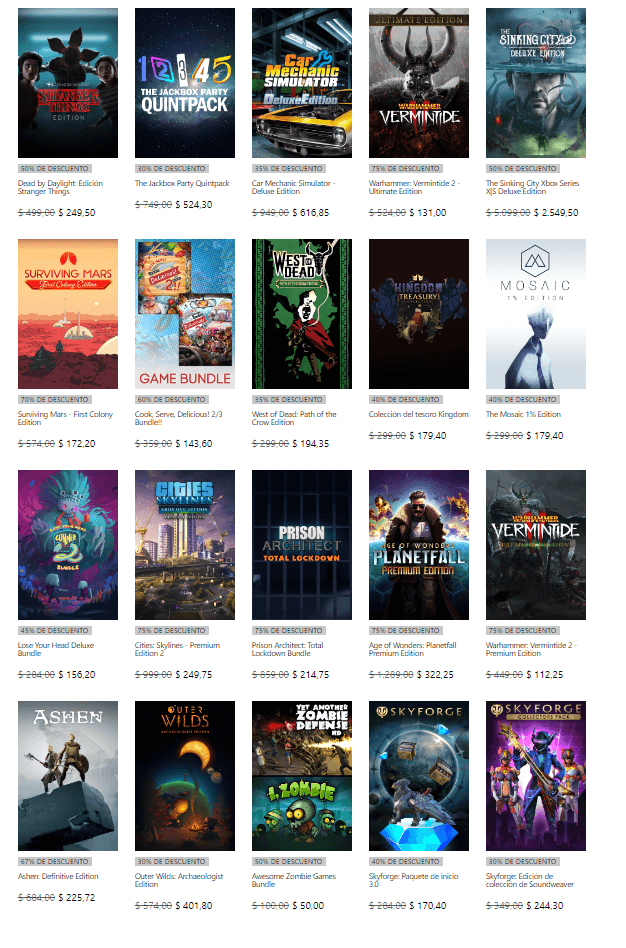
Task: Click the Surviving Mars First Colony cover
Action: [68, 314]
